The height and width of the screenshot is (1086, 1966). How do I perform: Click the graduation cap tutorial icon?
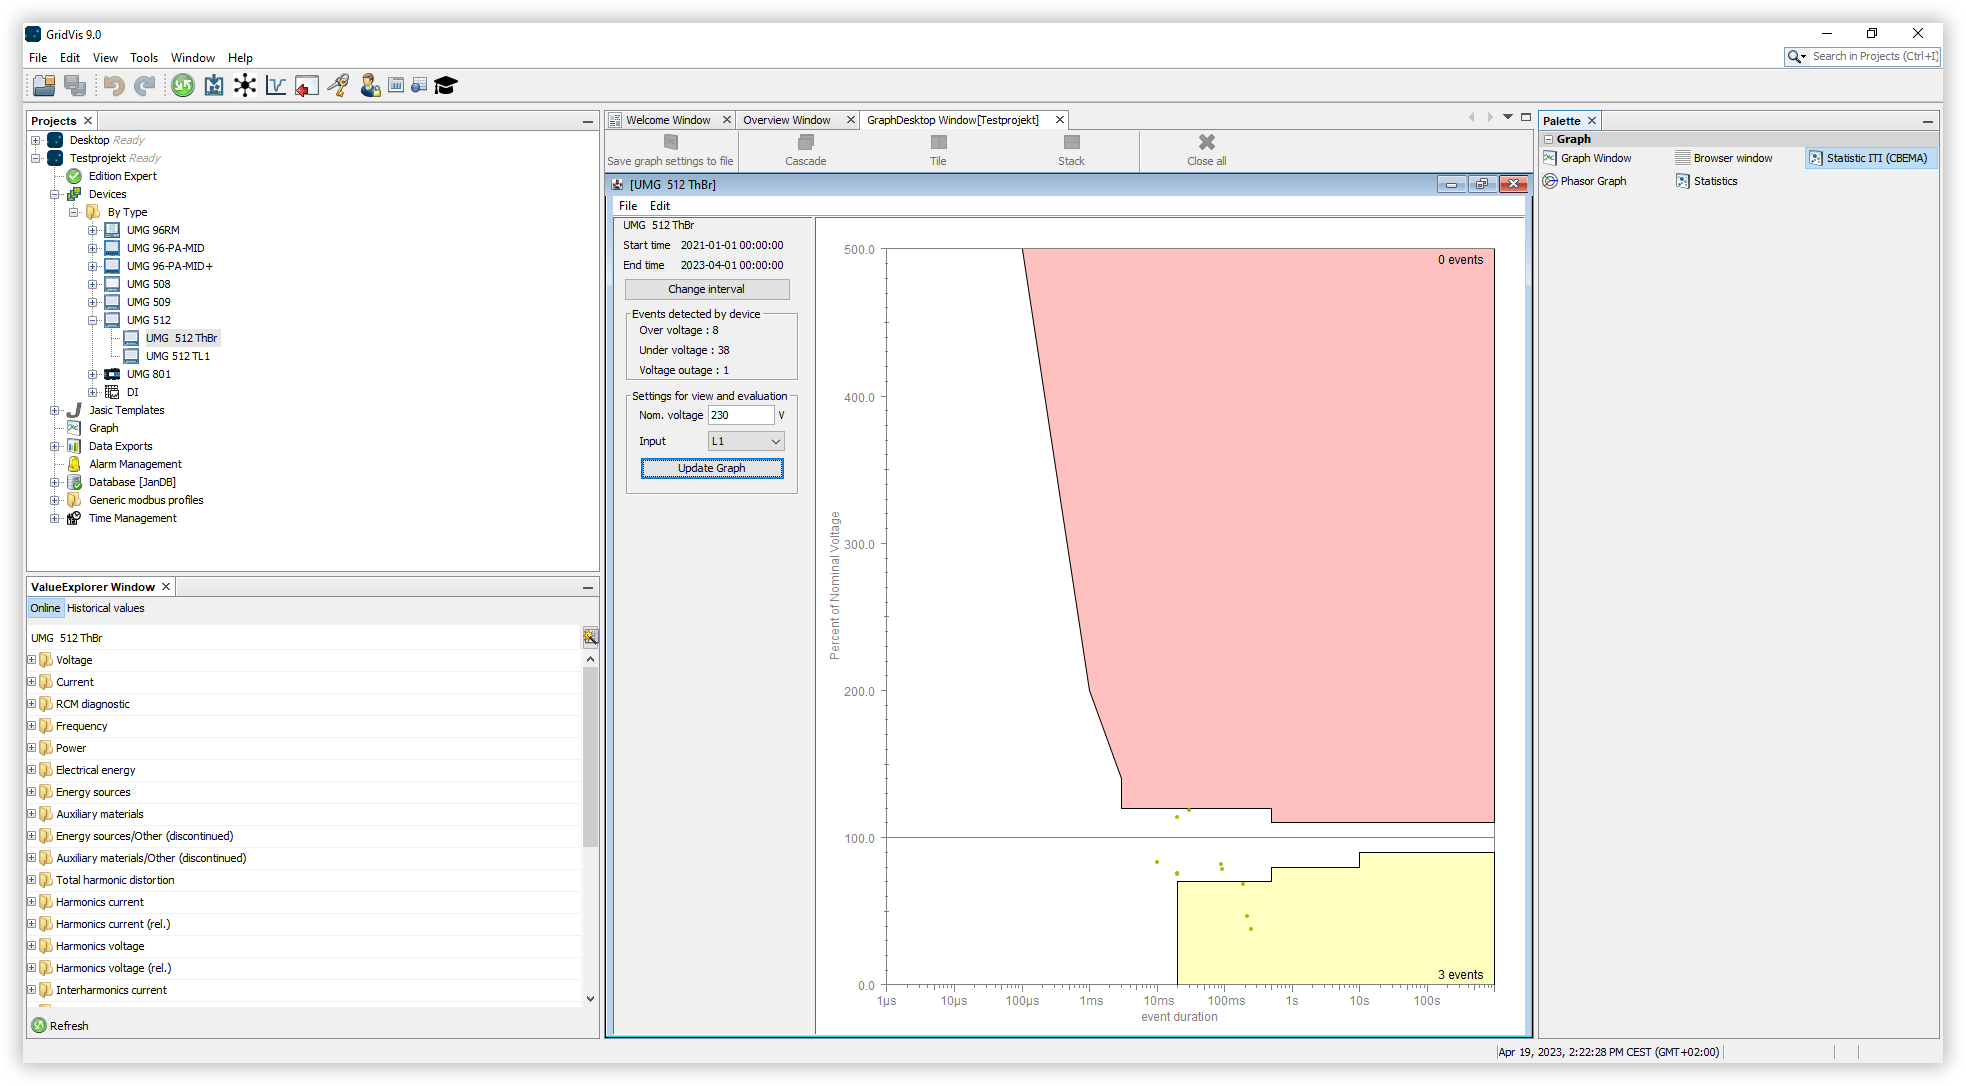[x=446, y=86]
